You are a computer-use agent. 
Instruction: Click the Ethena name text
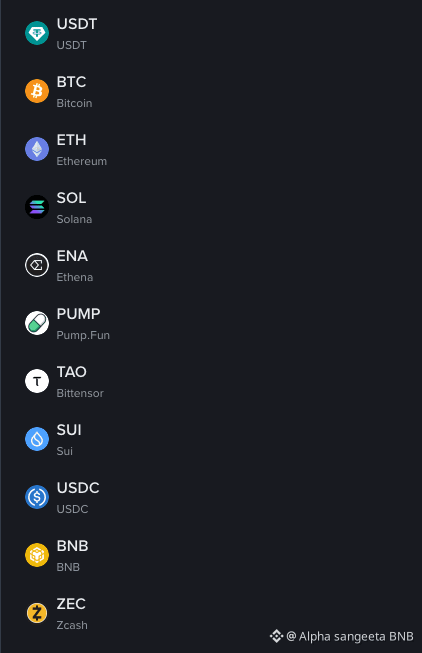(x=75, y=277)
